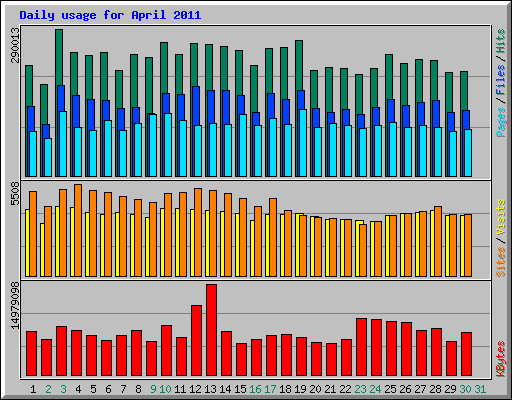Click day 13 on the x-axis
This screenshot has height=400, width=512.
click(x=210, y=389)
